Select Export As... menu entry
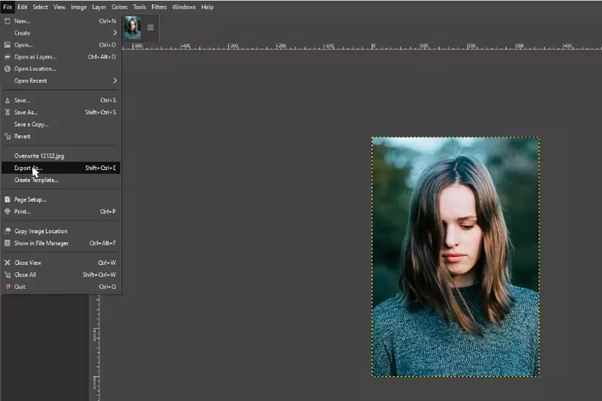Screen dimensions: 602x401 coord(61,168)
